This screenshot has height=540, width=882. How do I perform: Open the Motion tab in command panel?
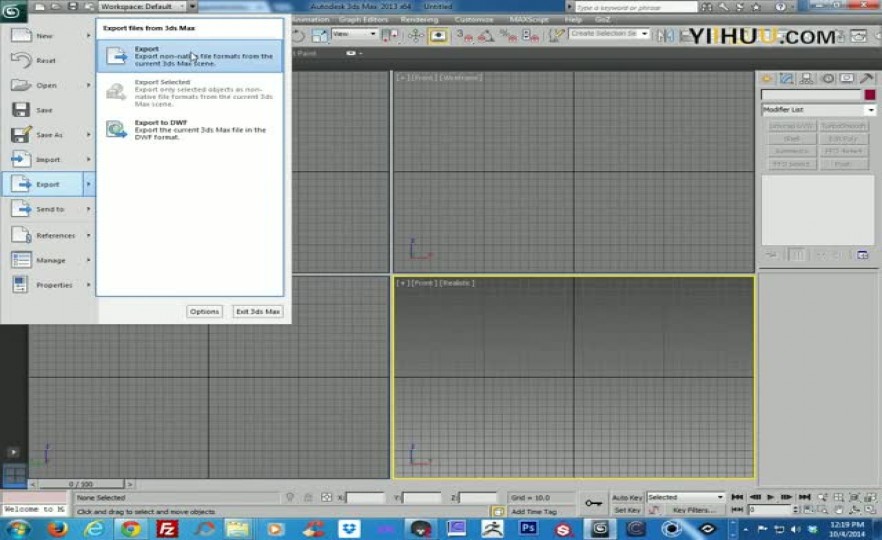[827, 79]
